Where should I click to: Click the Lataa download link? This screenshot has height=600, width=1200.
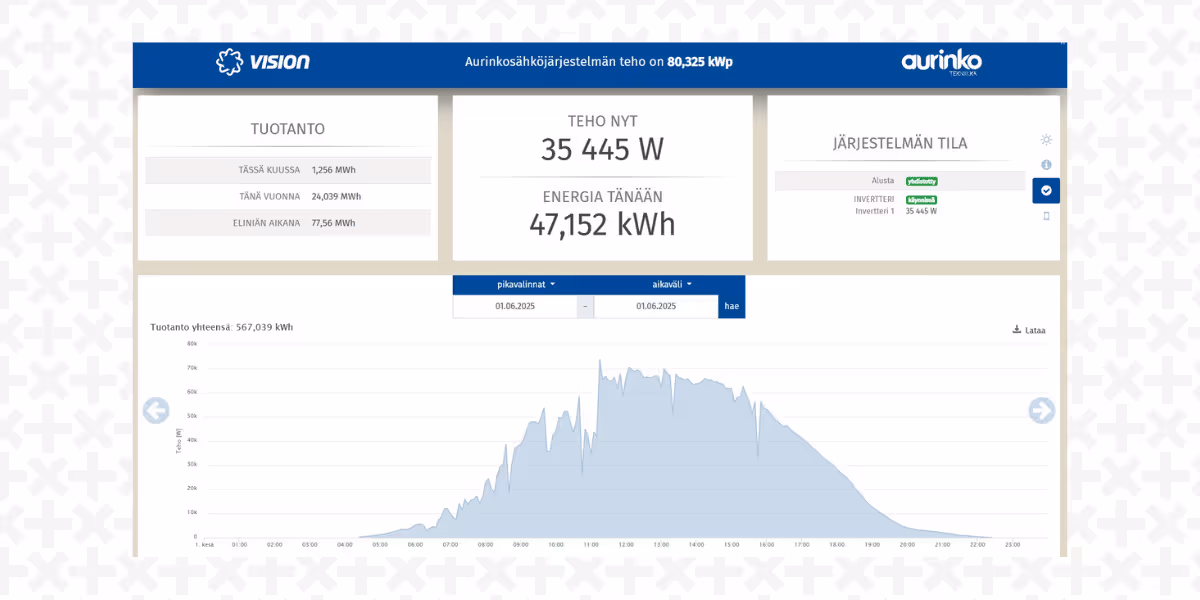point(1033,328)
